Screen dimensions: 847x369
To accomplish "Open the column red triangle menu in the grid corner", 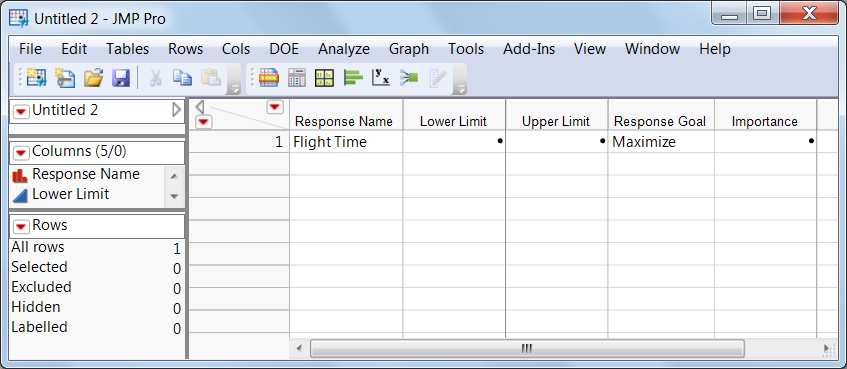I will [275, 107].
